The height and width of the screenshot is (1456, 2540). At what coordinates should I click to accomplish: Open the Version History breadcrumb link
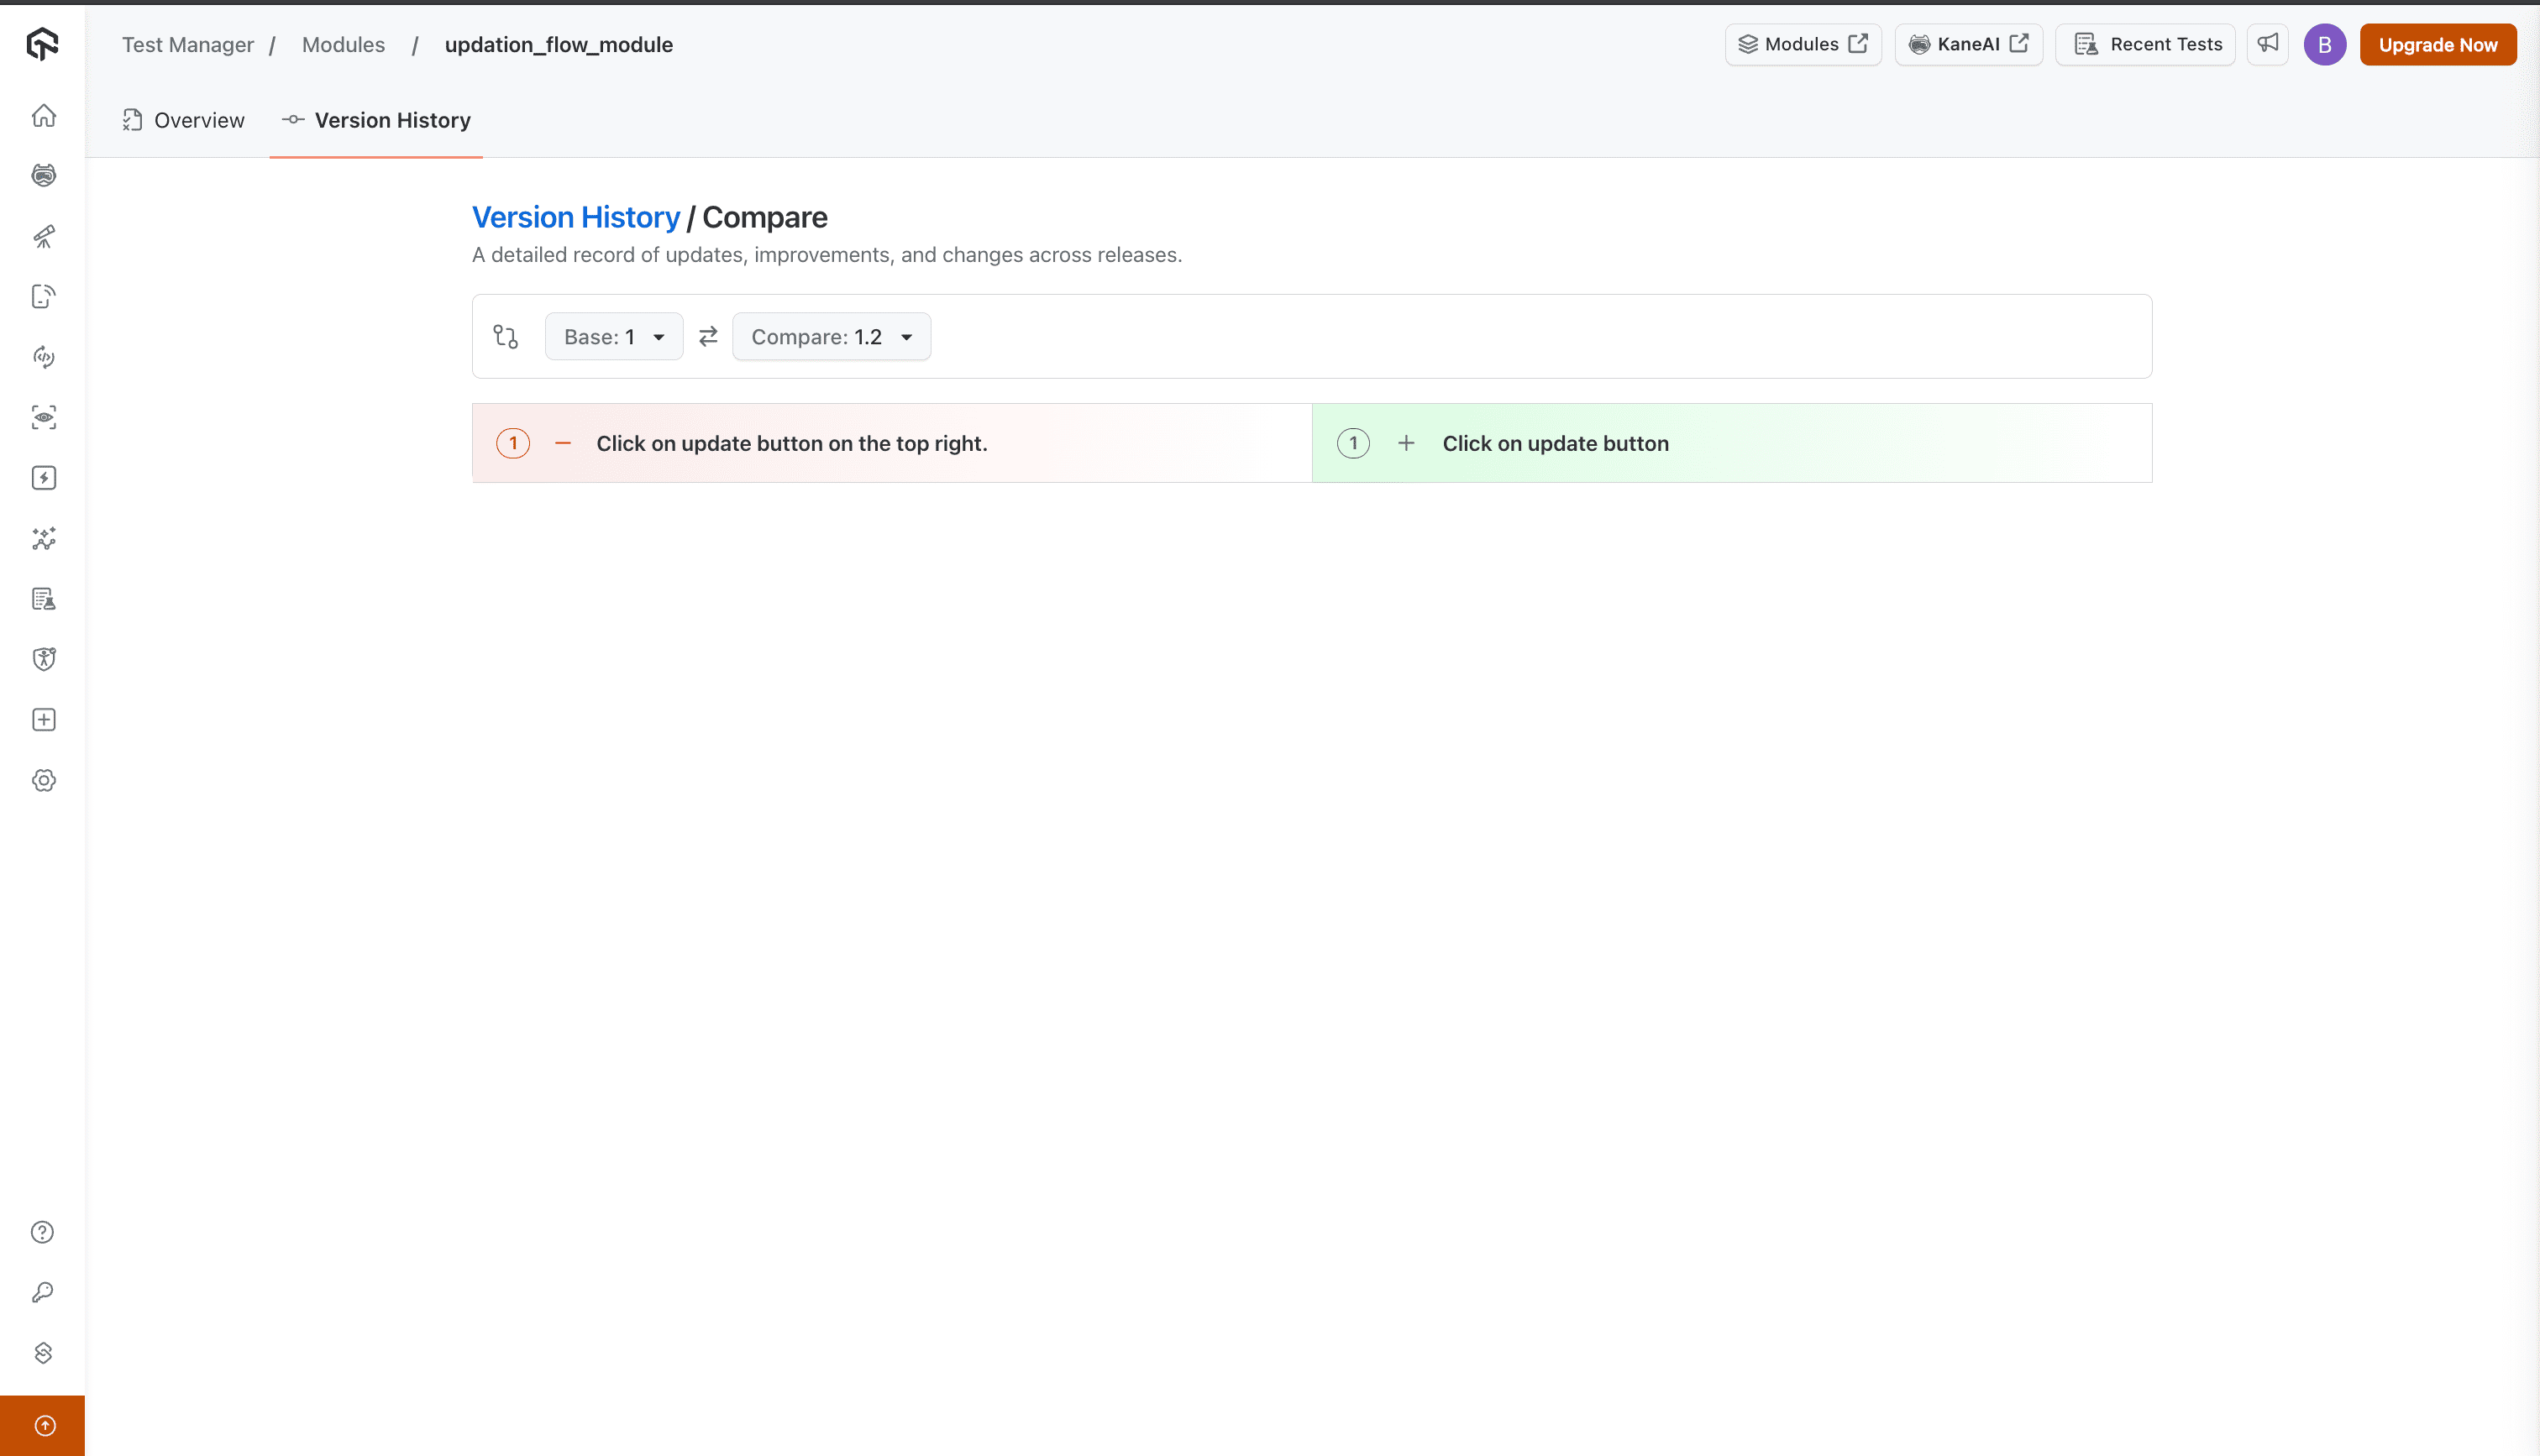pyautogui.click(x=575, y=217)
